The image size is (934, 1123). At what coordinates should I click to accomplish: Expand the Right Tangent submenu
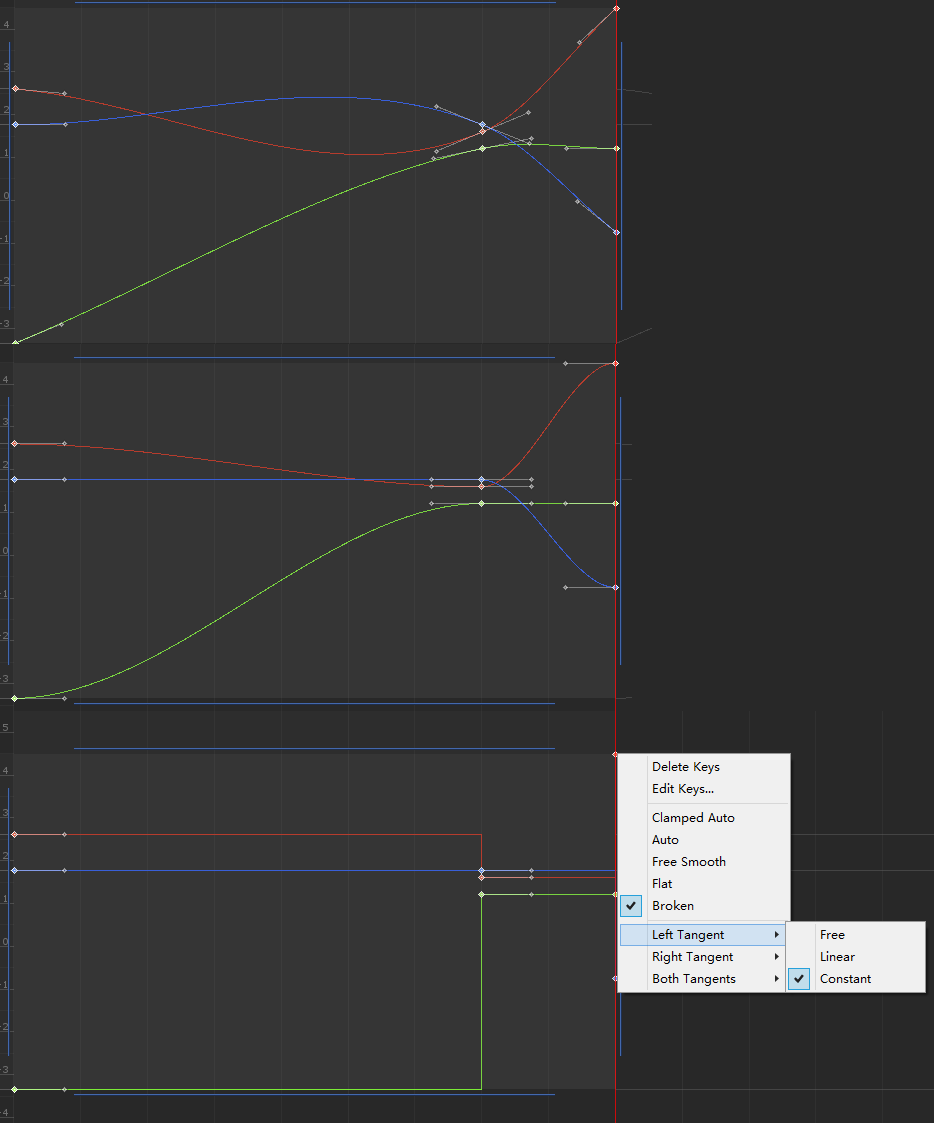tap(703, 957)
